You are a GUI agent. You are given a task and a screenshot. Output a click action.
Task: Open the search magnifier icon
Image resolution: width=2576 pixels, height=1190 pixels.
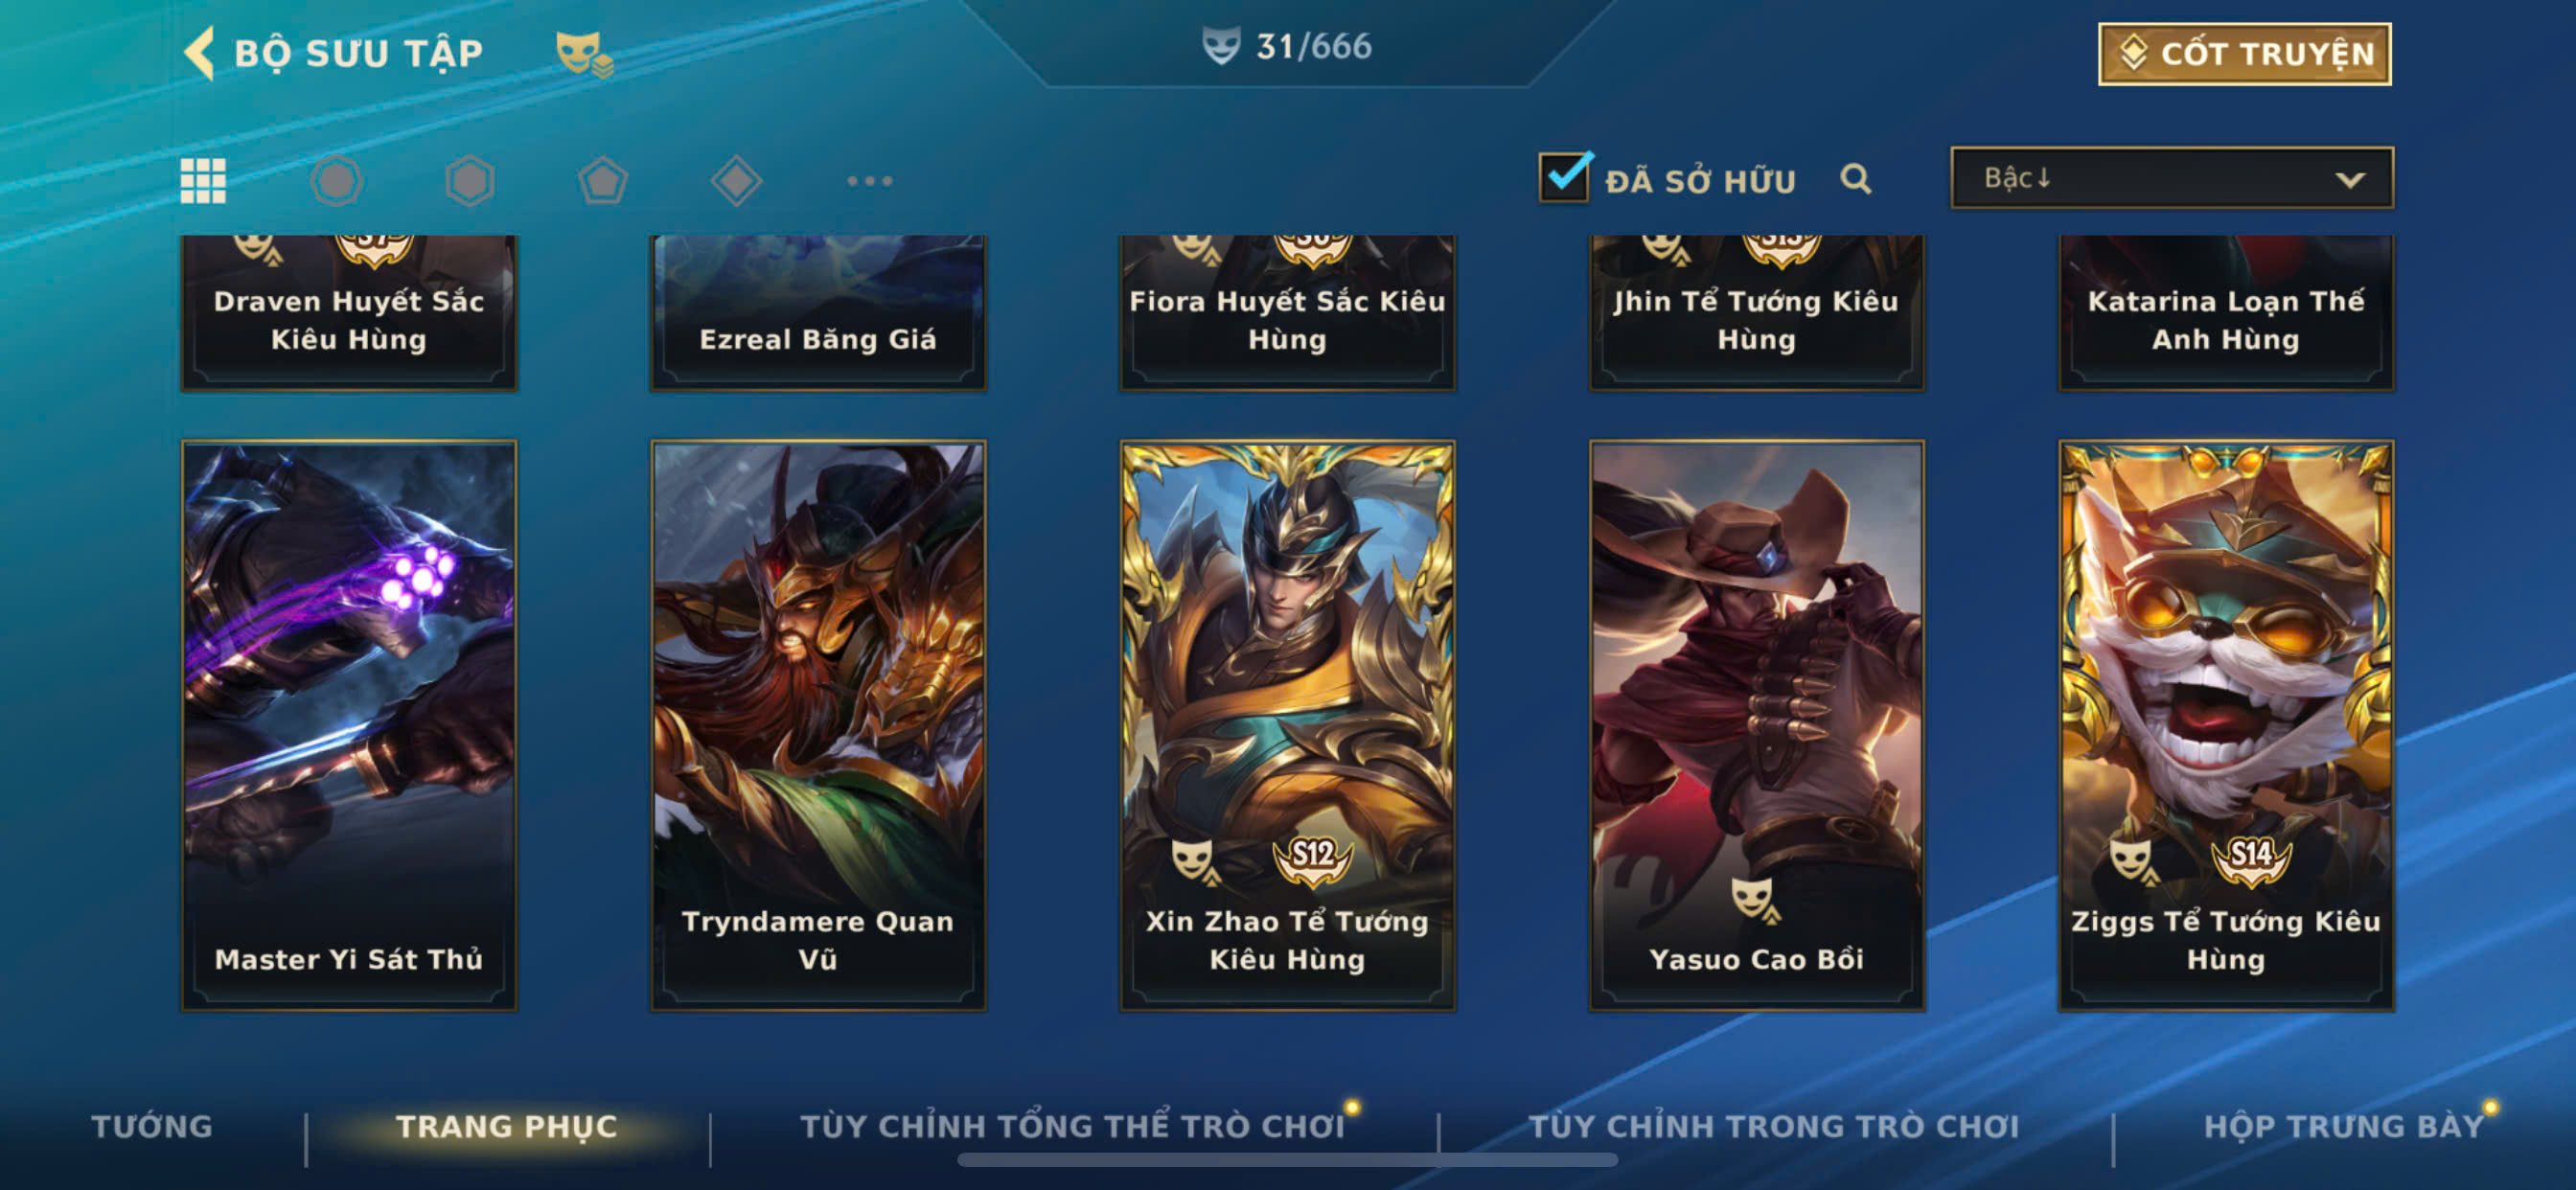pos(1856,179)
